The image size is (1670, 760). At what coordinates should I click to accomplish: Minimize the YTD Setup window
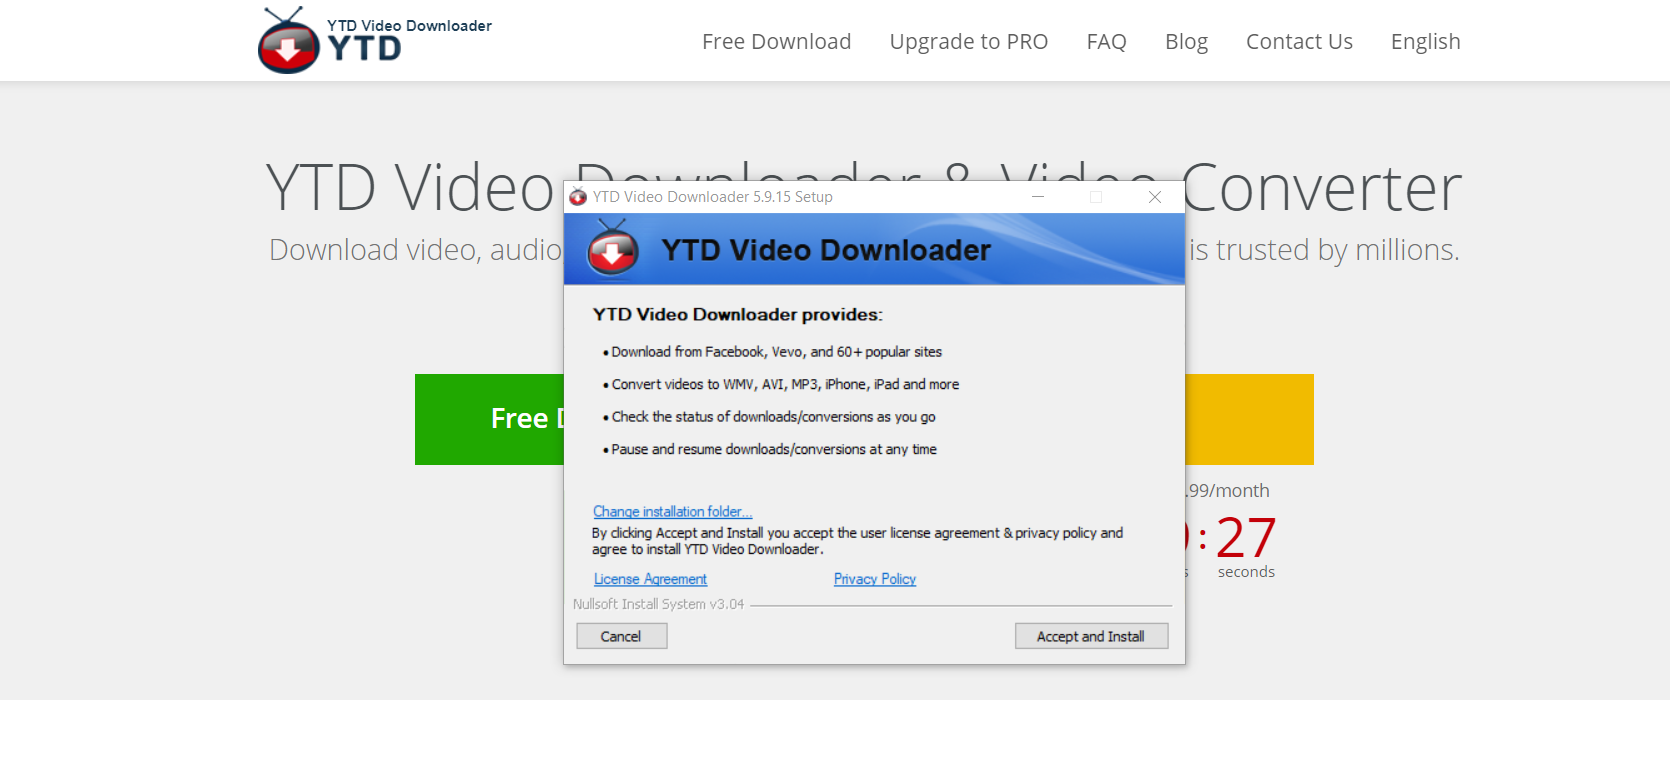point(1038,197)
